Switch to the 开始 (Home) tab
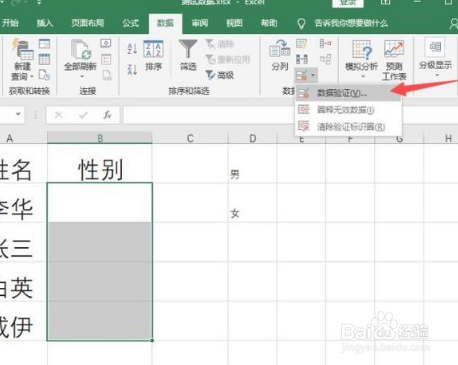This screenshot has height=365, width=458. pyautogui.click(x=10, y=23)
